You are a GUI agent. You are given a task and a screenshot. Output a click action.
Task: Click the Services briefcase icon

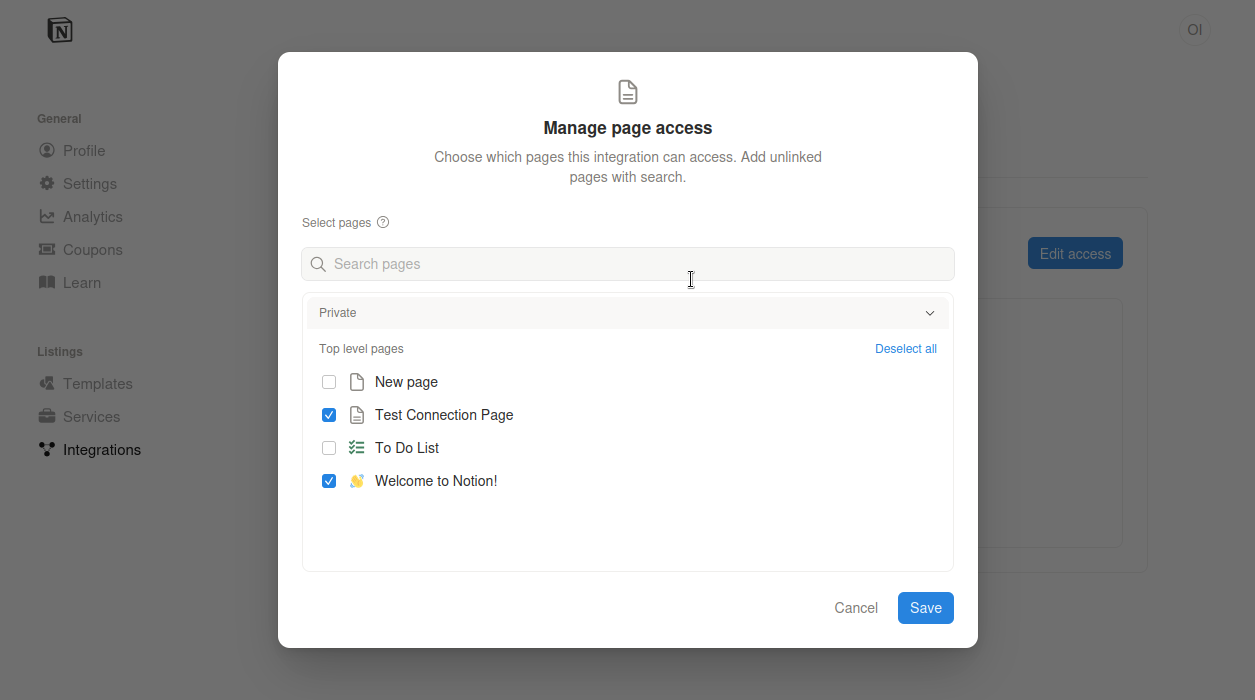click(x=46, y=416)
